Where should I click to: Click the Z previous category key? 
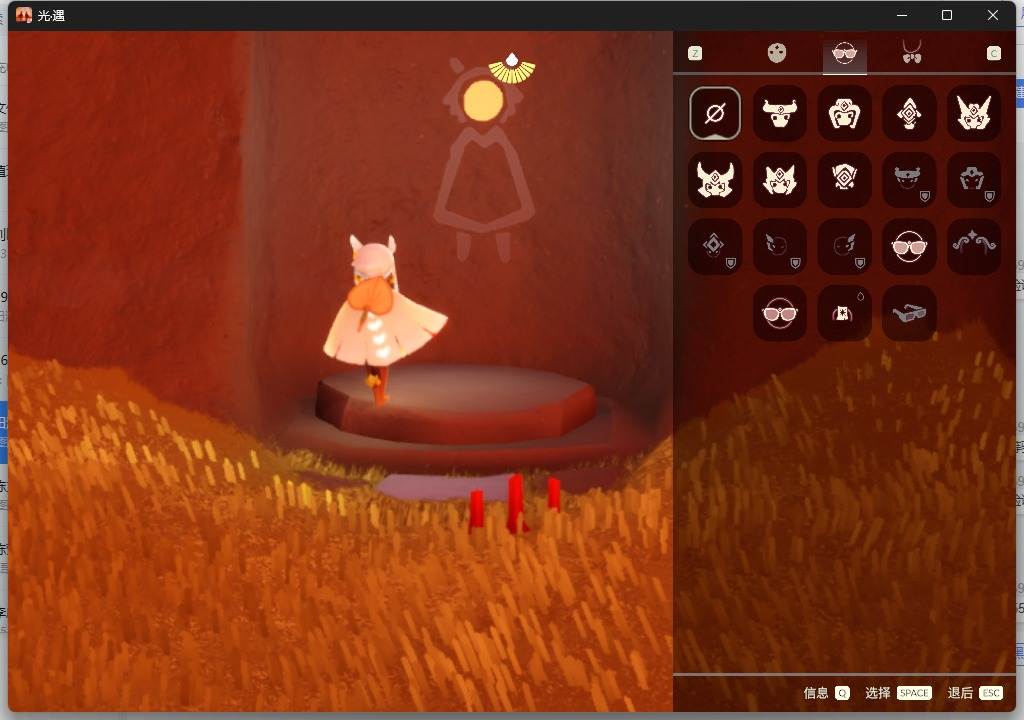click(695, 53)
